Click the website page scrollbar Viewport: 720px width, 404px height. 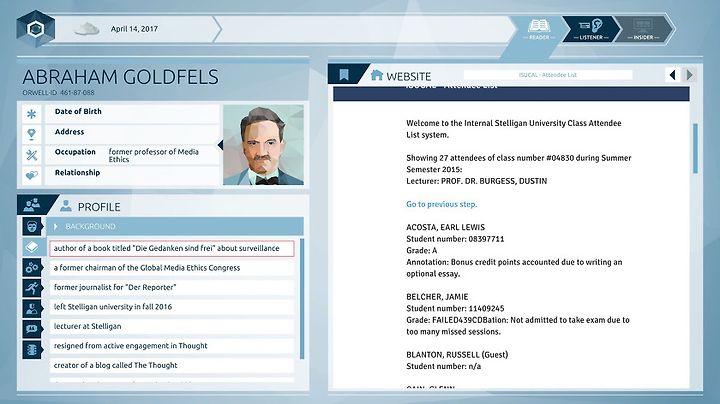click(x=695, y=148)
